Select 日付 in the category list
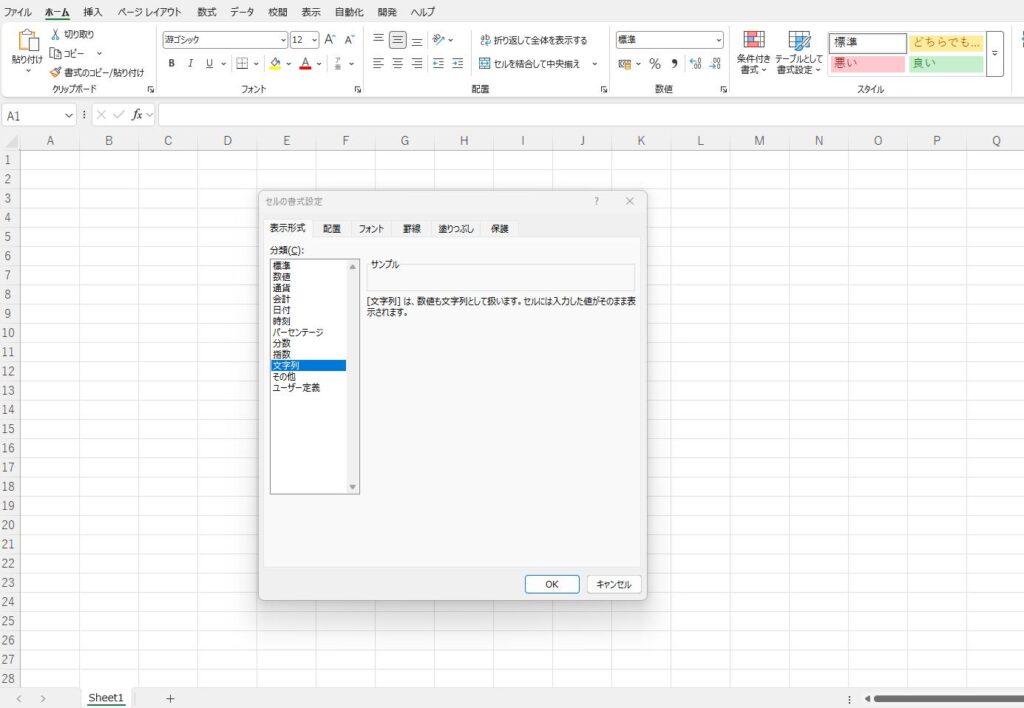1024x708 pixels. (x=282, y=310)
